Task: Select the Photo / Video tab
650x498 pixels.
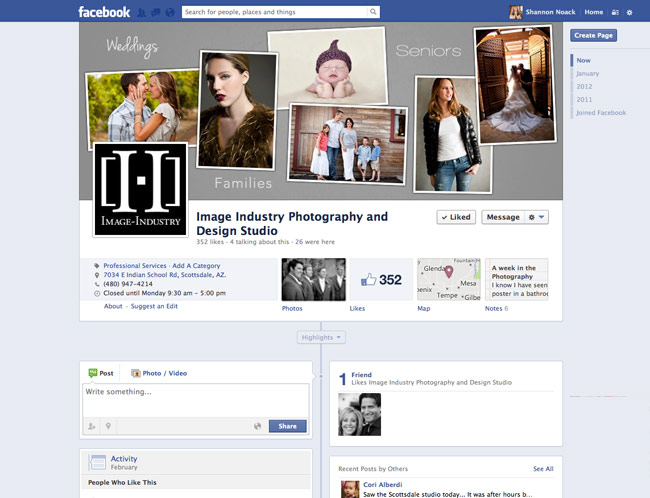Action: [x=159, y=373]
